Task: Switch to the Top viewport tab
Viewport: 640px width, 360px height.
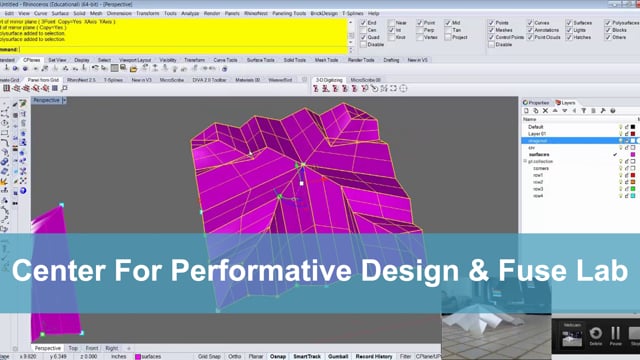Action: tap(73, 348)
